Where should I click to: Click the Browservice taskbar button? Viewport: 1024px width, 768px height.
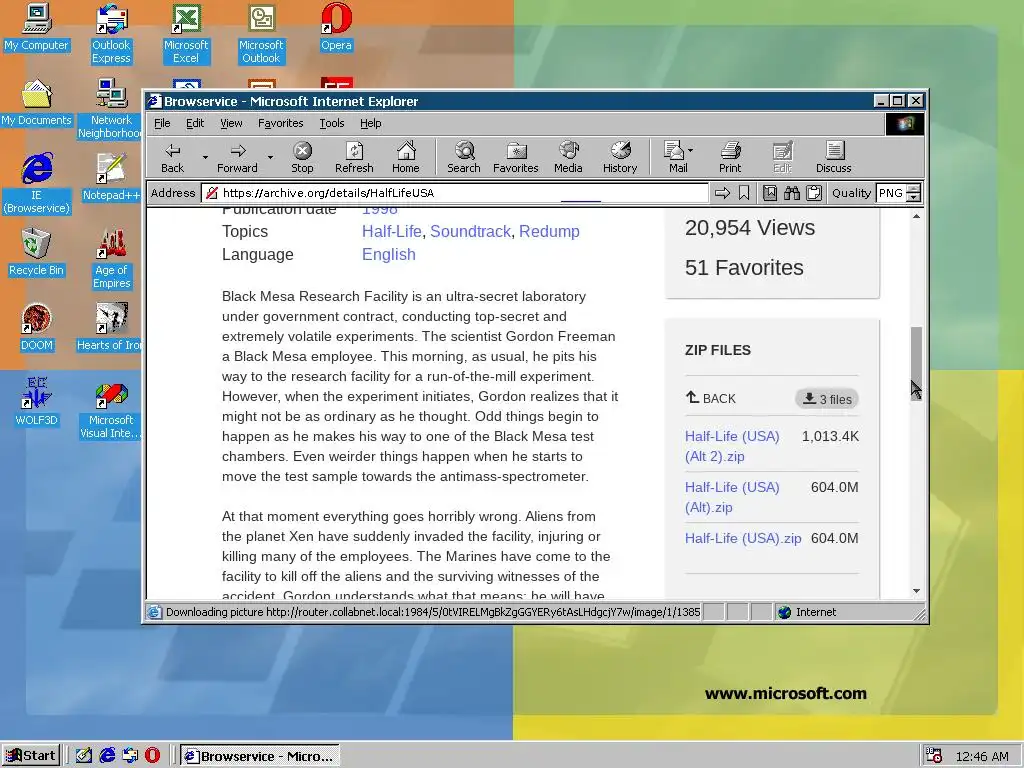260,756
